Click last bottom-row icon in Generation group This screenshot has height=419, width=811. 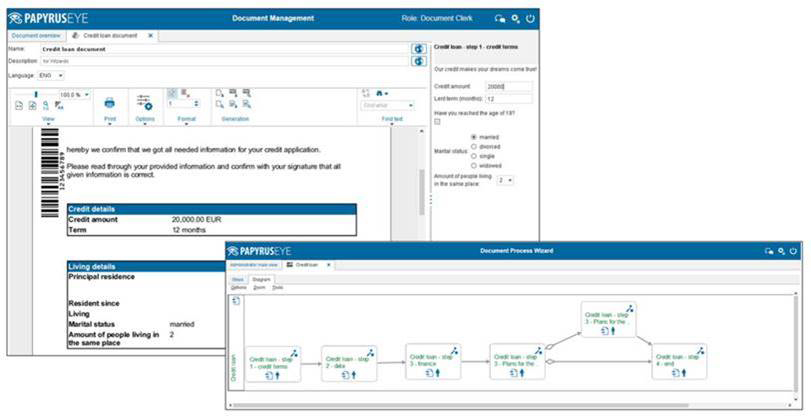point(247,104)
